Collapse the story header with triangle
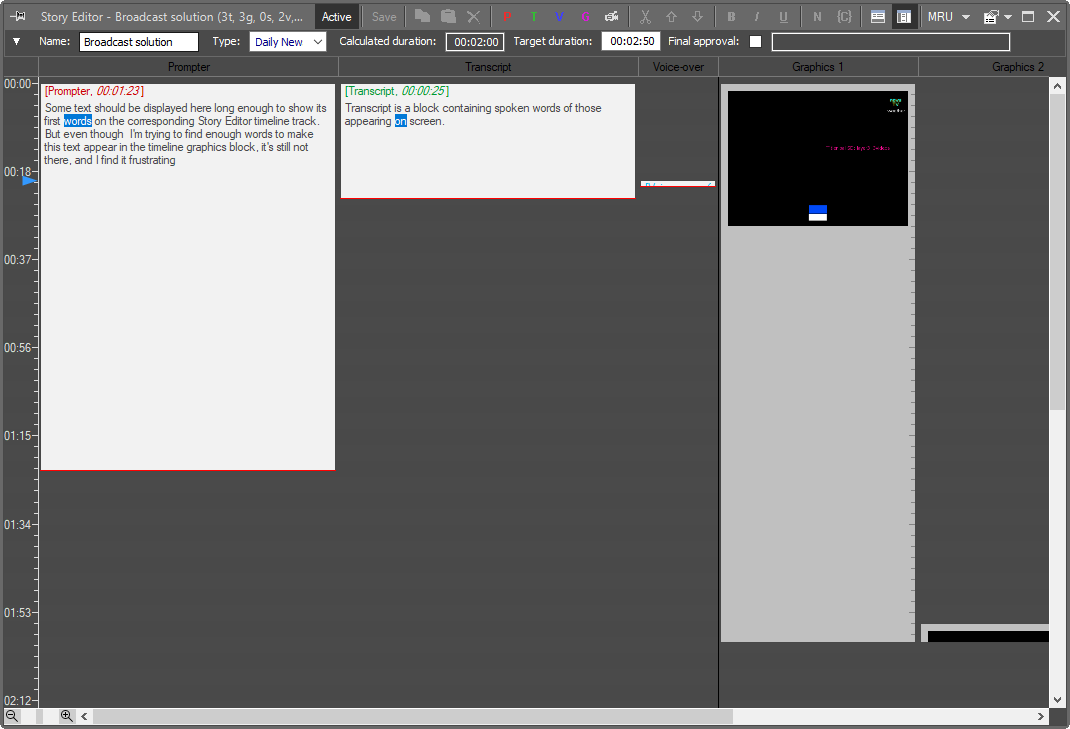Viewport: 1070px width, 729px height. [x=16, y=42]
